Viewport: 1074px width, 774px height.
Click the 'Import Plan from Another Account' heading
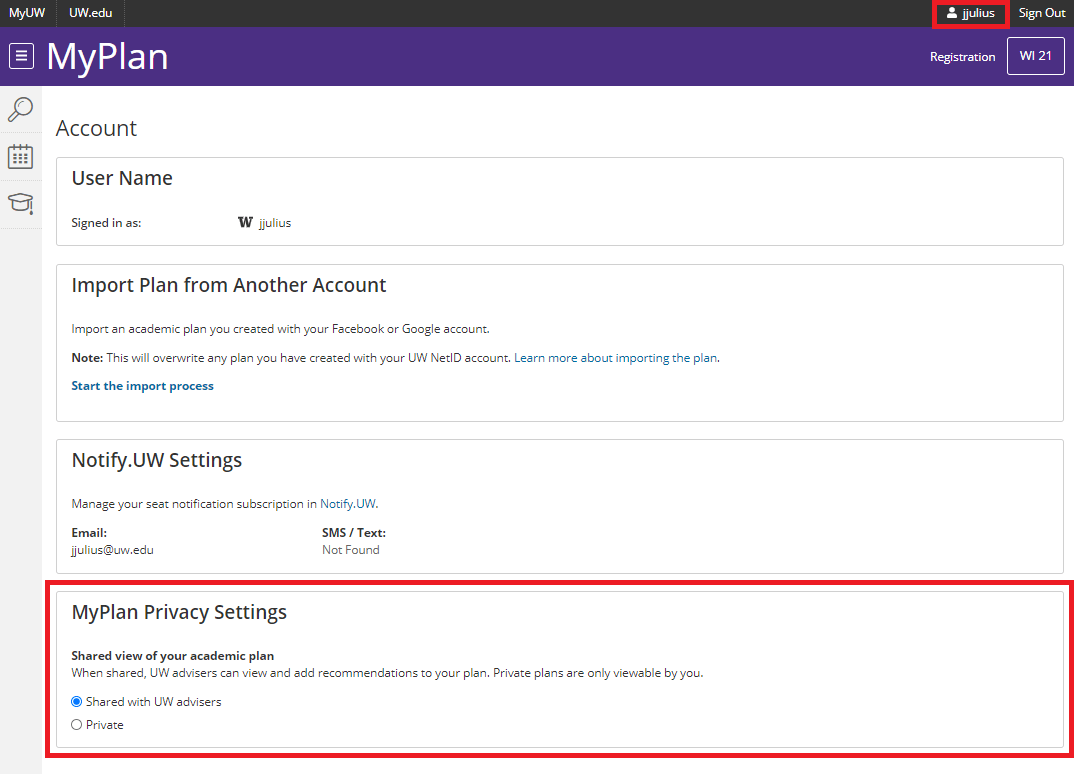tap(229, 286)
